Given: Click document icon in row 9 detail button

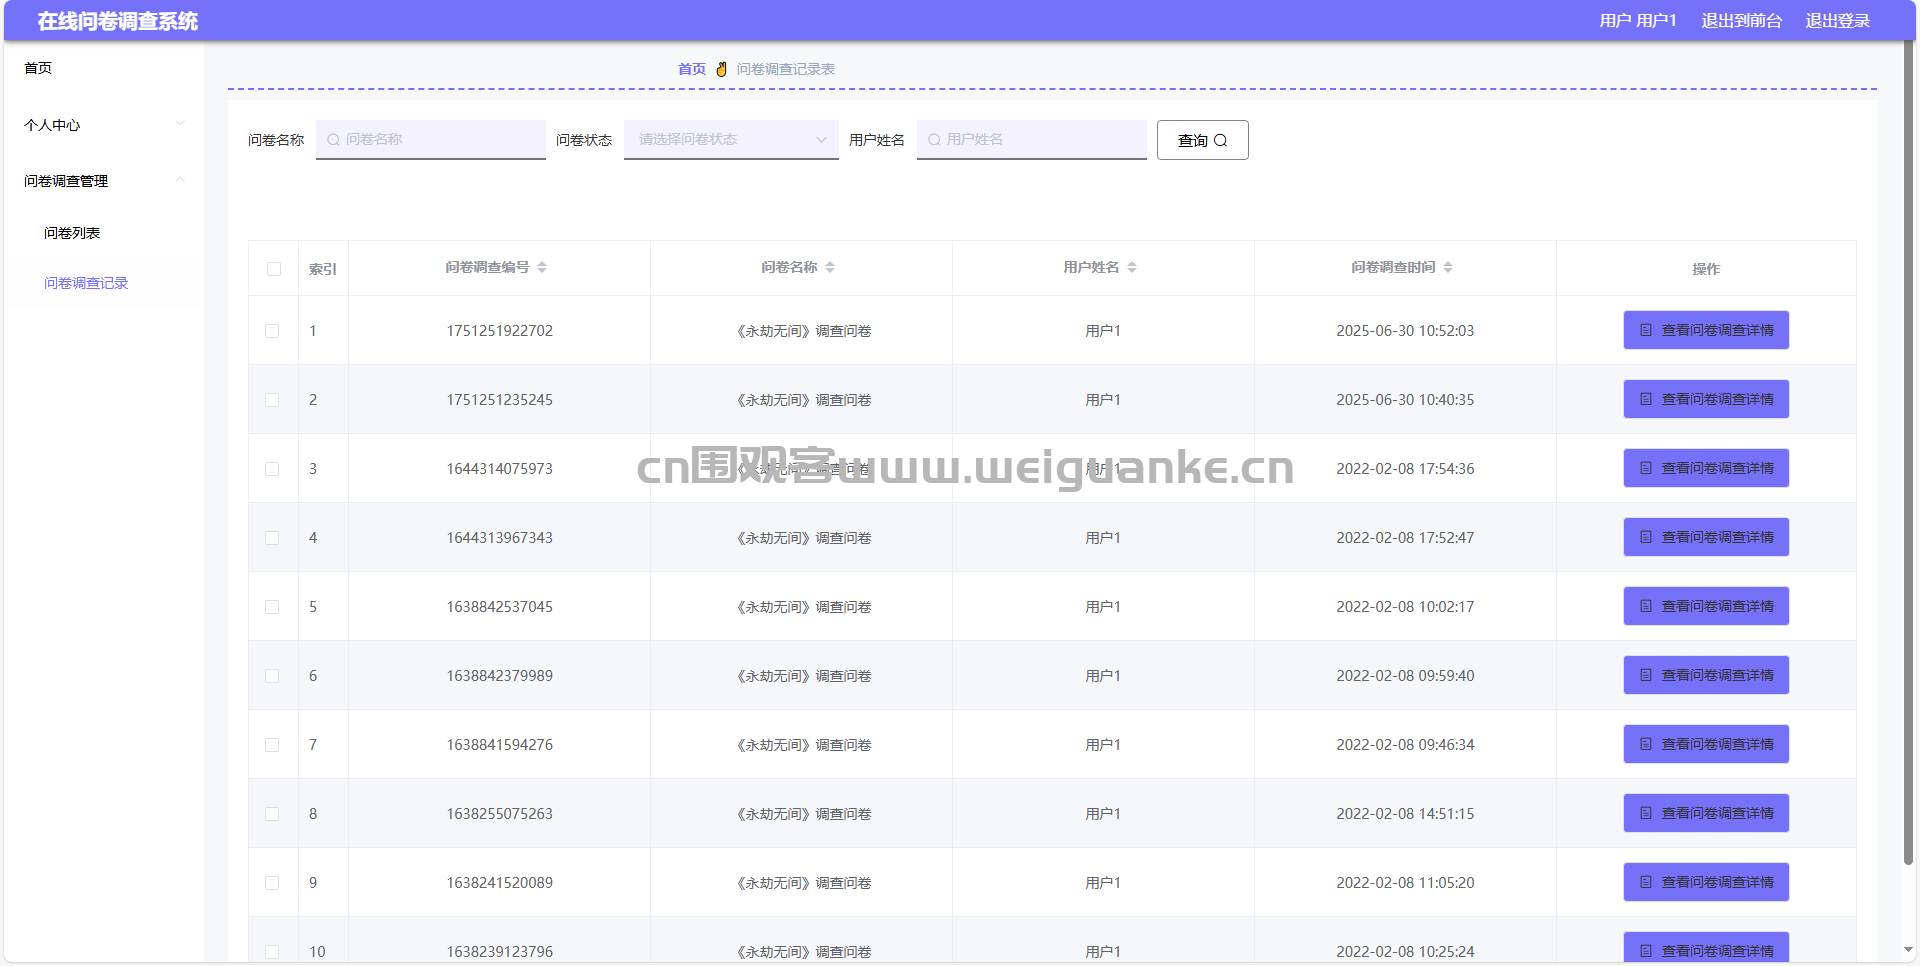Looking at the screenshot, I should pyautogui.click(x=1646, y=882).
